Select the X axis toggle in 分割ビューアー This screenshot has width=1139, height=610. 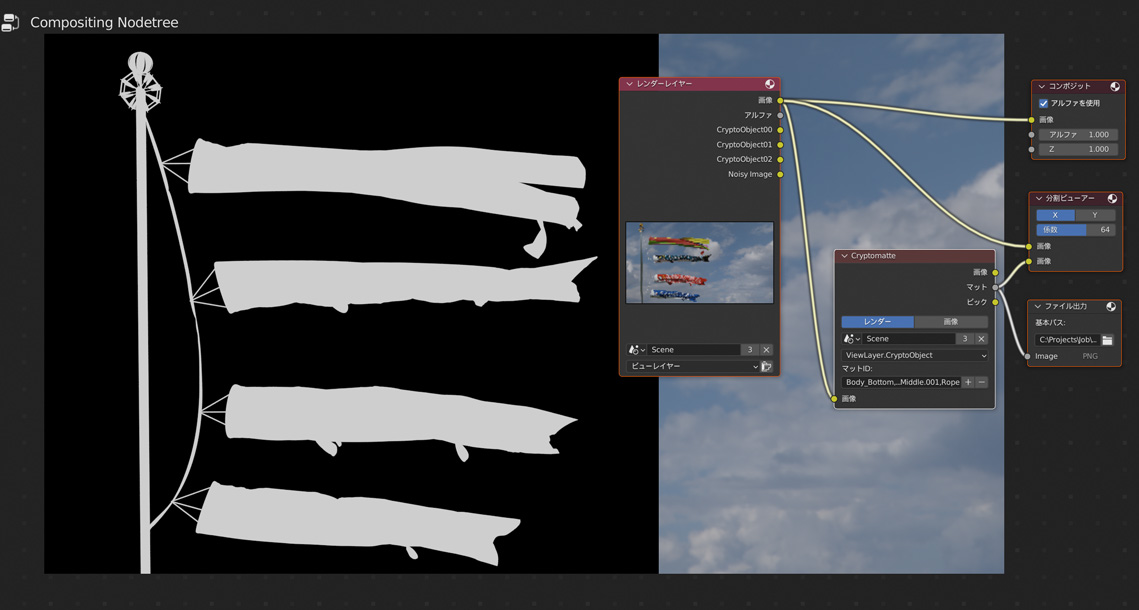point(1055,214)
